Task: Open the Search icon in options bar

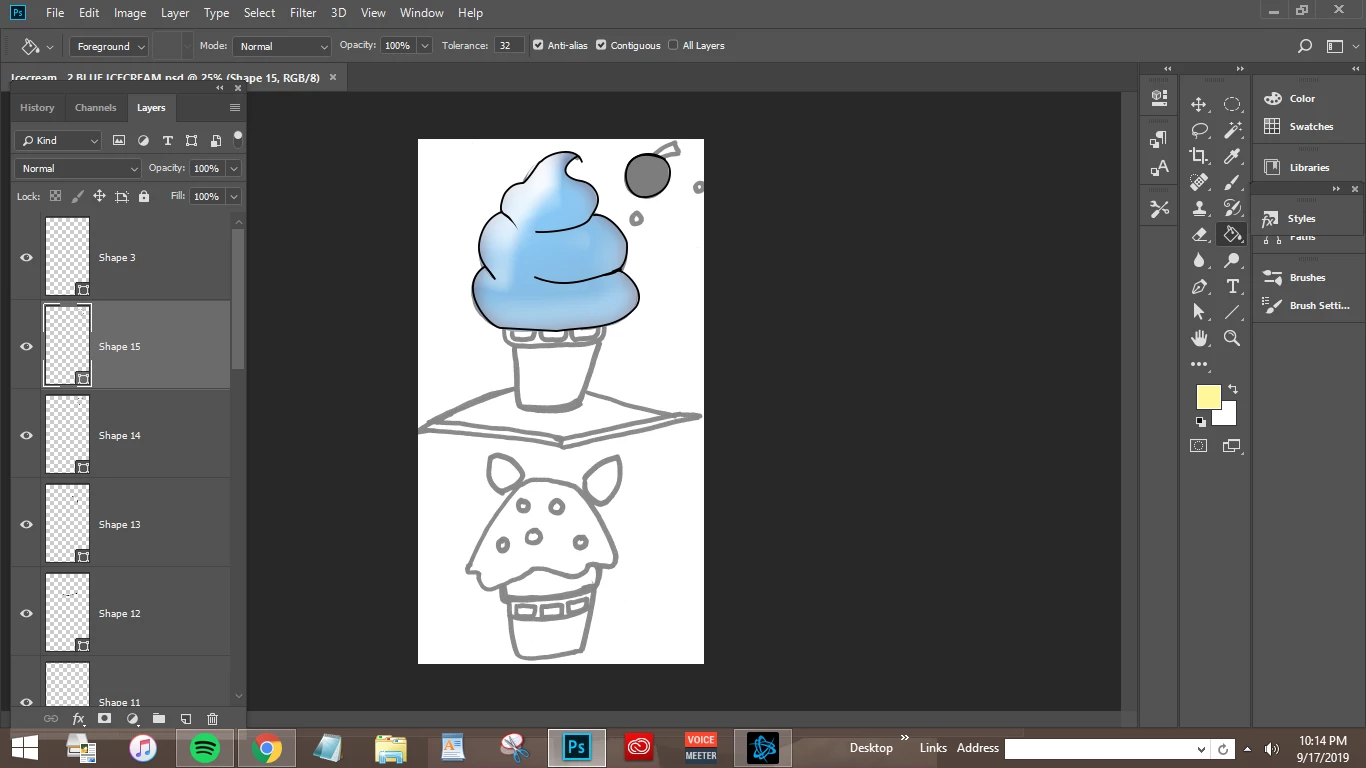Action: coord(1304,46)
